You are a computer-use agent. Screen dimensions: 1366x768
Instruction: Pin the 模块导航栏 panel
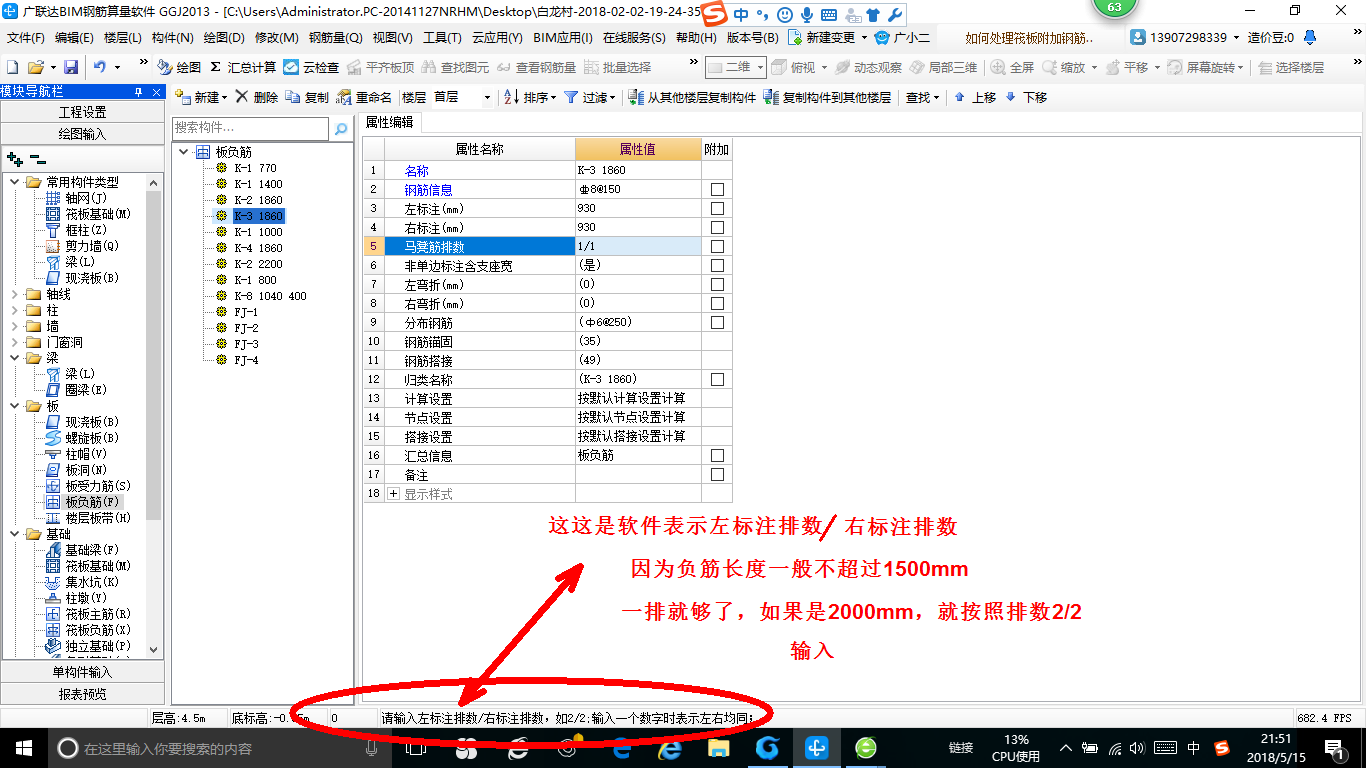tap(138, 92)
